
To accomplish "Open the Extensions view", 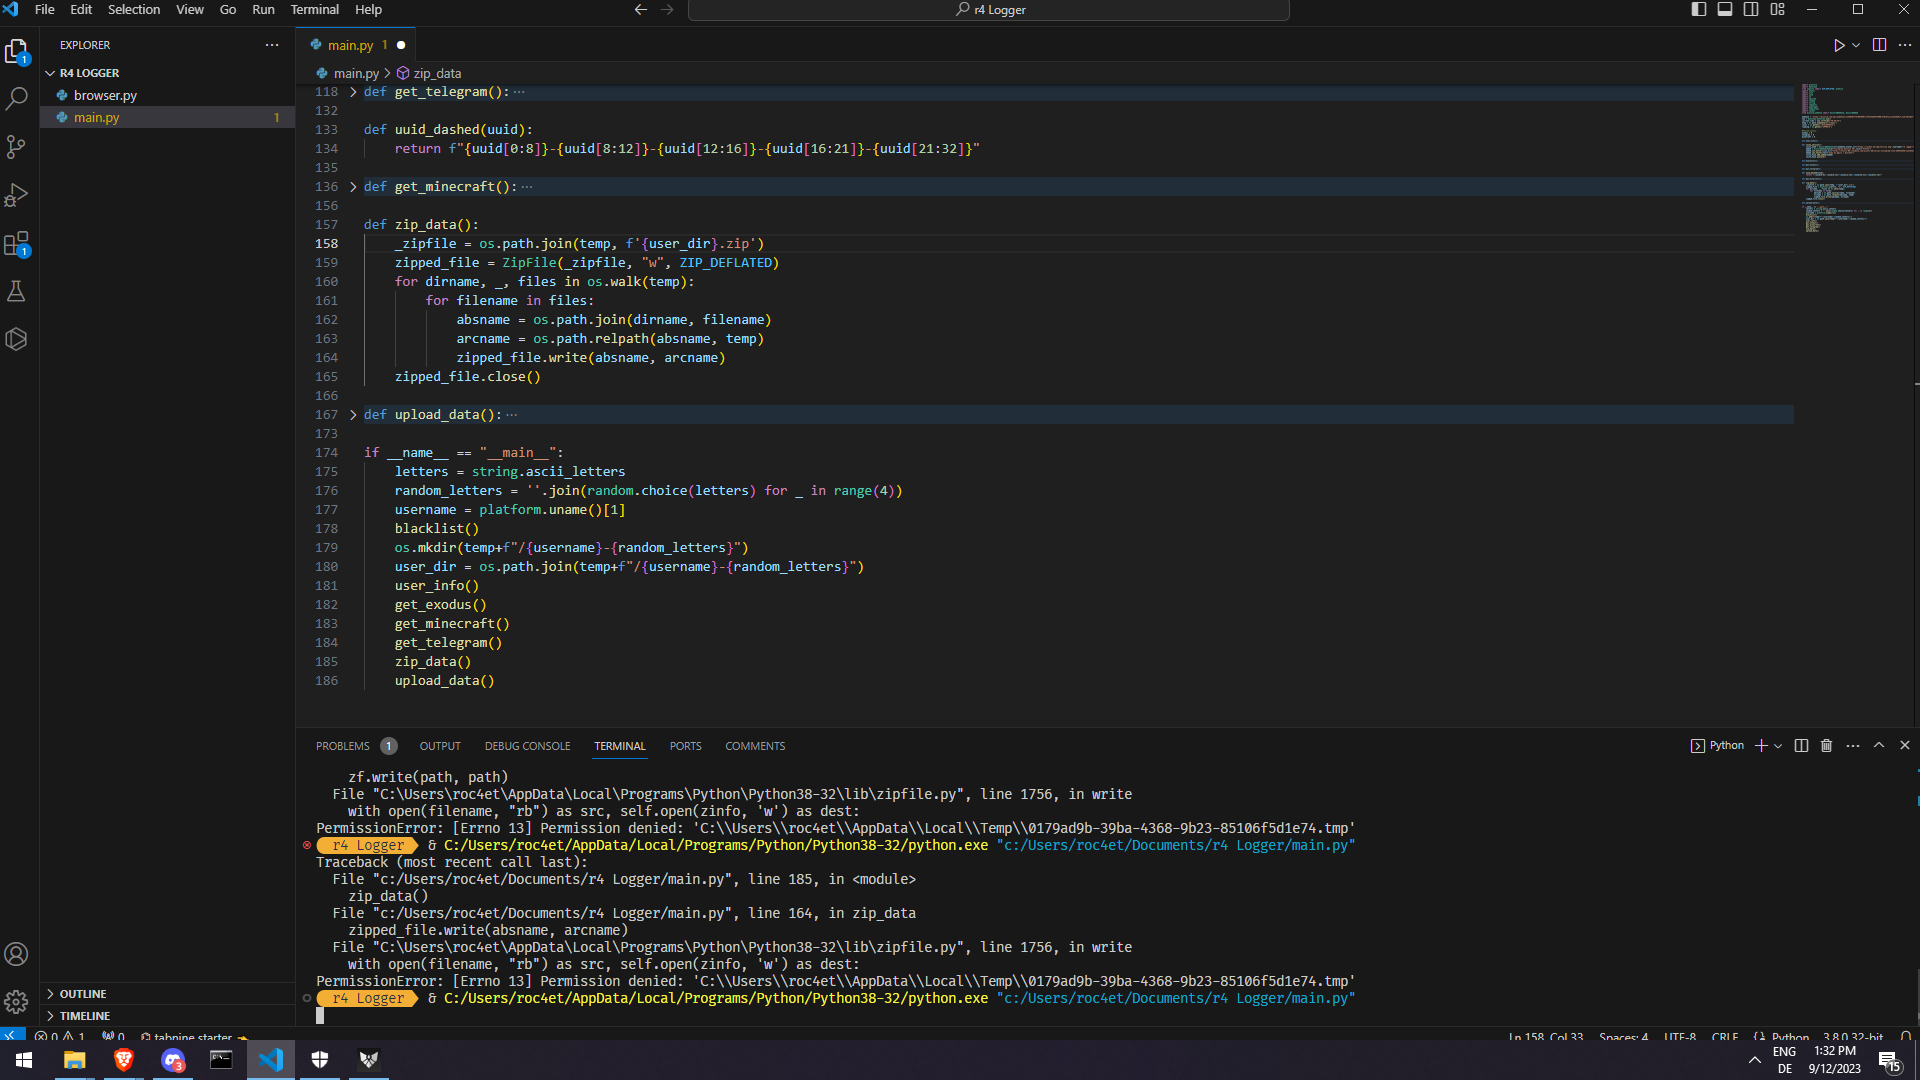I will pyautogui.click(x=17, y=243).
